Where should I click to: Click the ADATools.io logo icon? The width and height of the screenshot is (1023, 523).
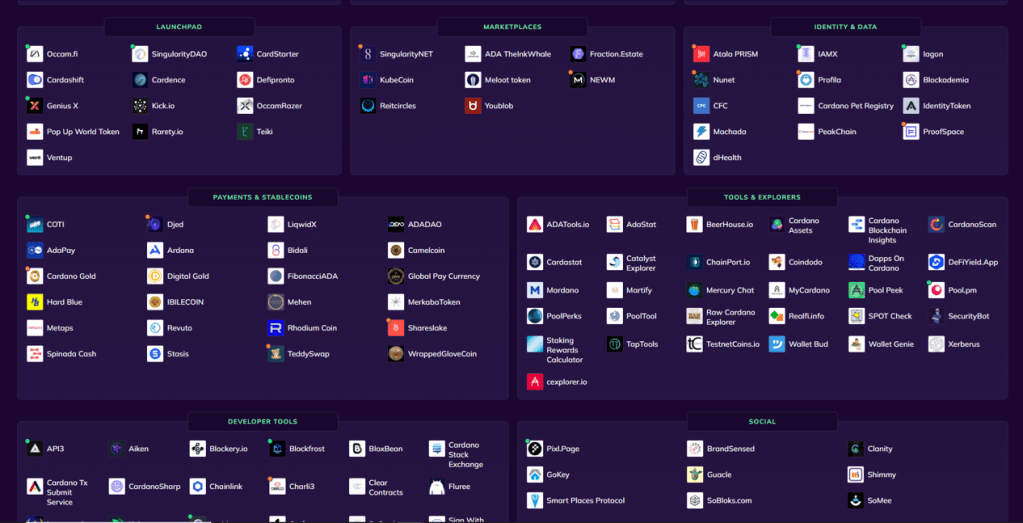click(535, 225)
